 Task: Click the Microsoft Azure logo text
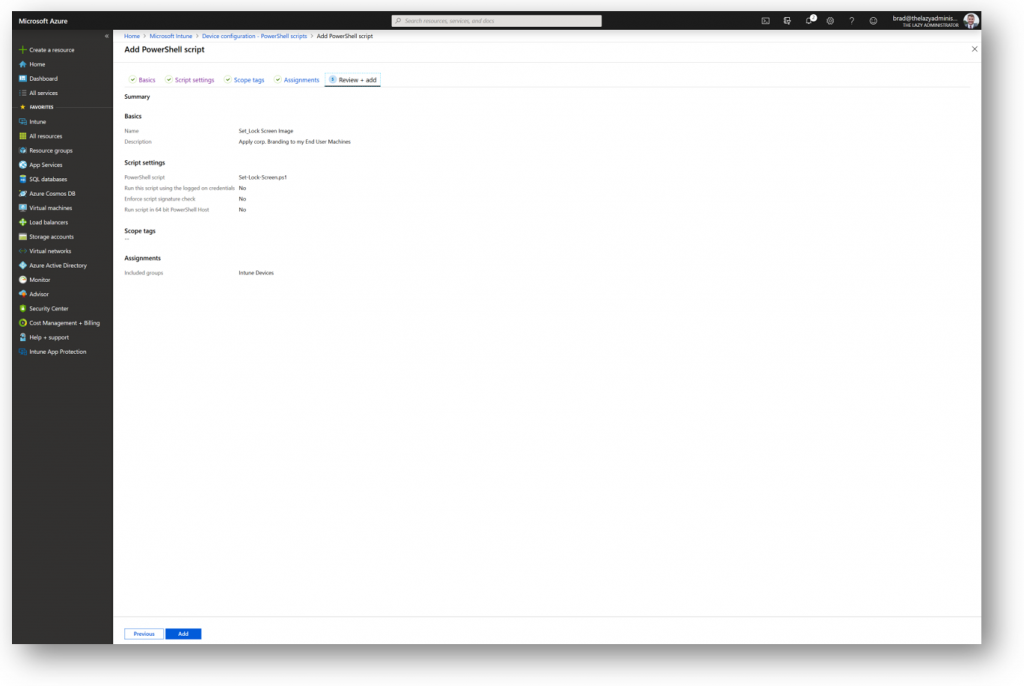click(x=43, y=21)
